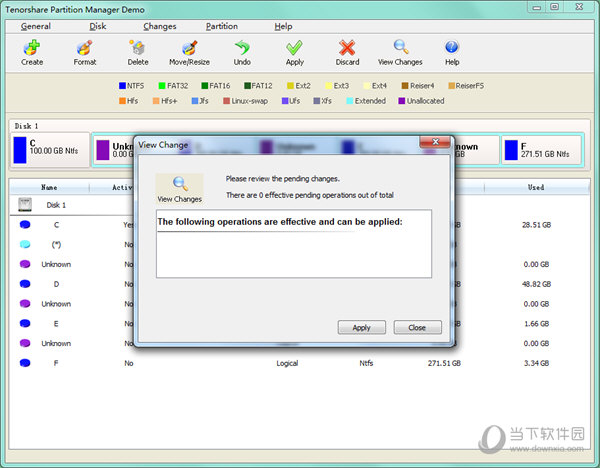Open the Disk menu
Viewport: 600px width, 468px height.
98,26
